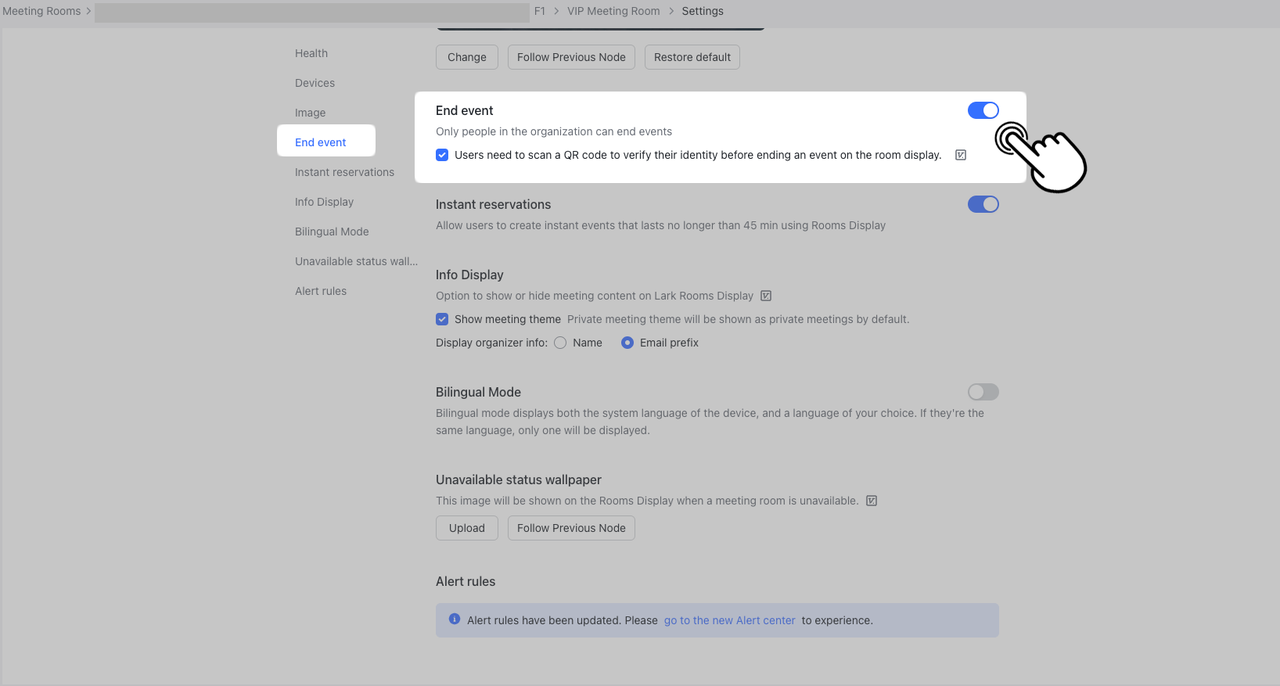Screen dimensions: 1280x686
Task: Jump to Alert rules in the sidebar
Action: (x=321, y=291)
